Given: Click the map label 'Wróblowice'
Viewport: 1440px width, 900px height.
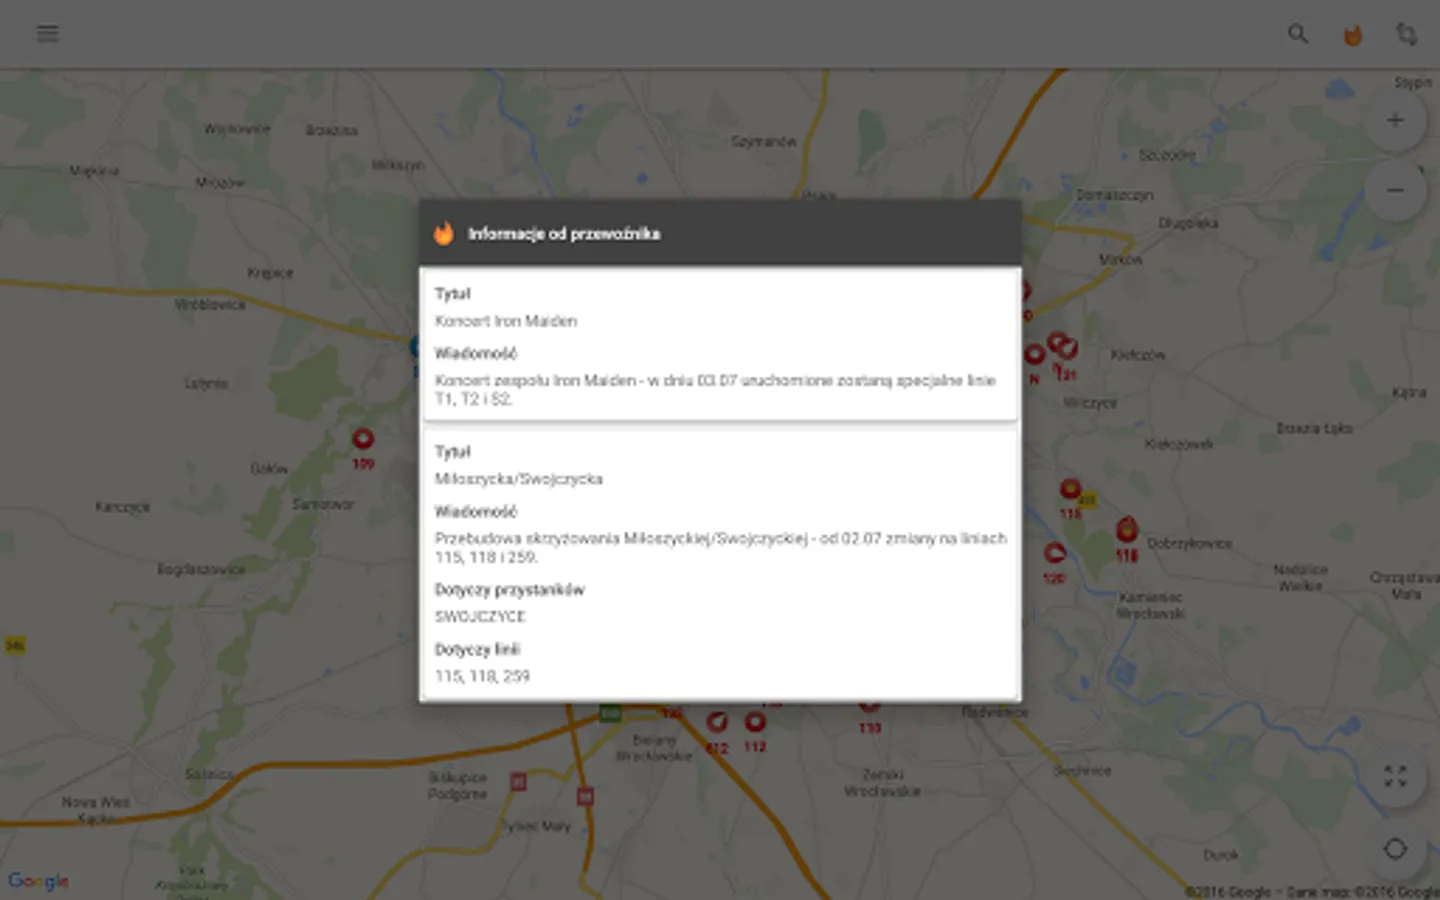Looking at the screenshot, I should coord(210,304).
